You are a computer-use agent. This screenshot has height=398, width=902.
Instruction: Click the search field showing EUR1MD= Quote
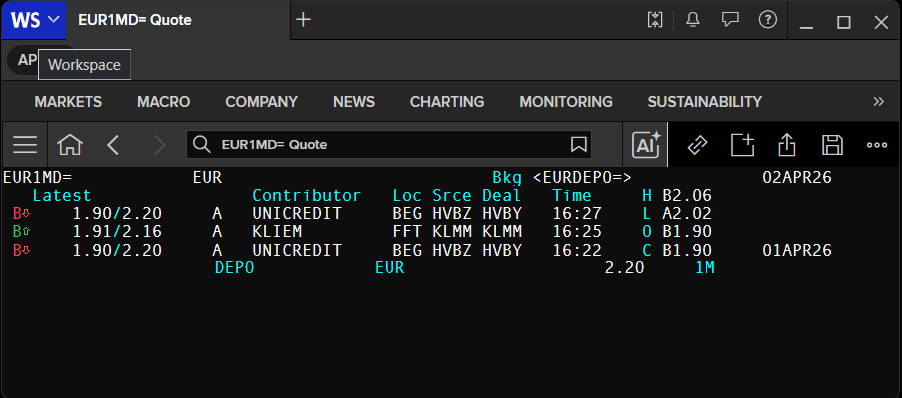[x=389, y=145]
